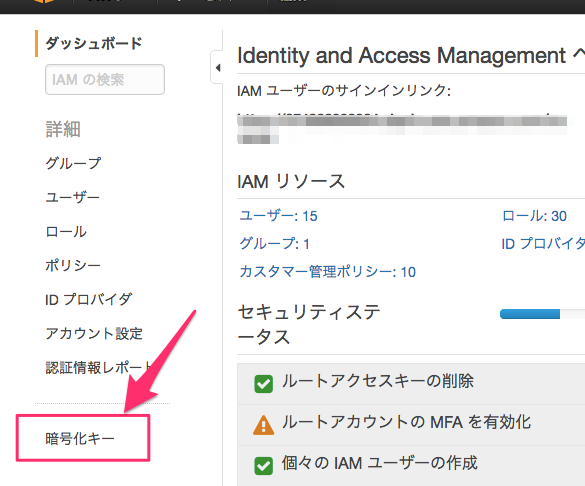
Task: Click the セキュリティステータス heading
Action: point(309,324)
